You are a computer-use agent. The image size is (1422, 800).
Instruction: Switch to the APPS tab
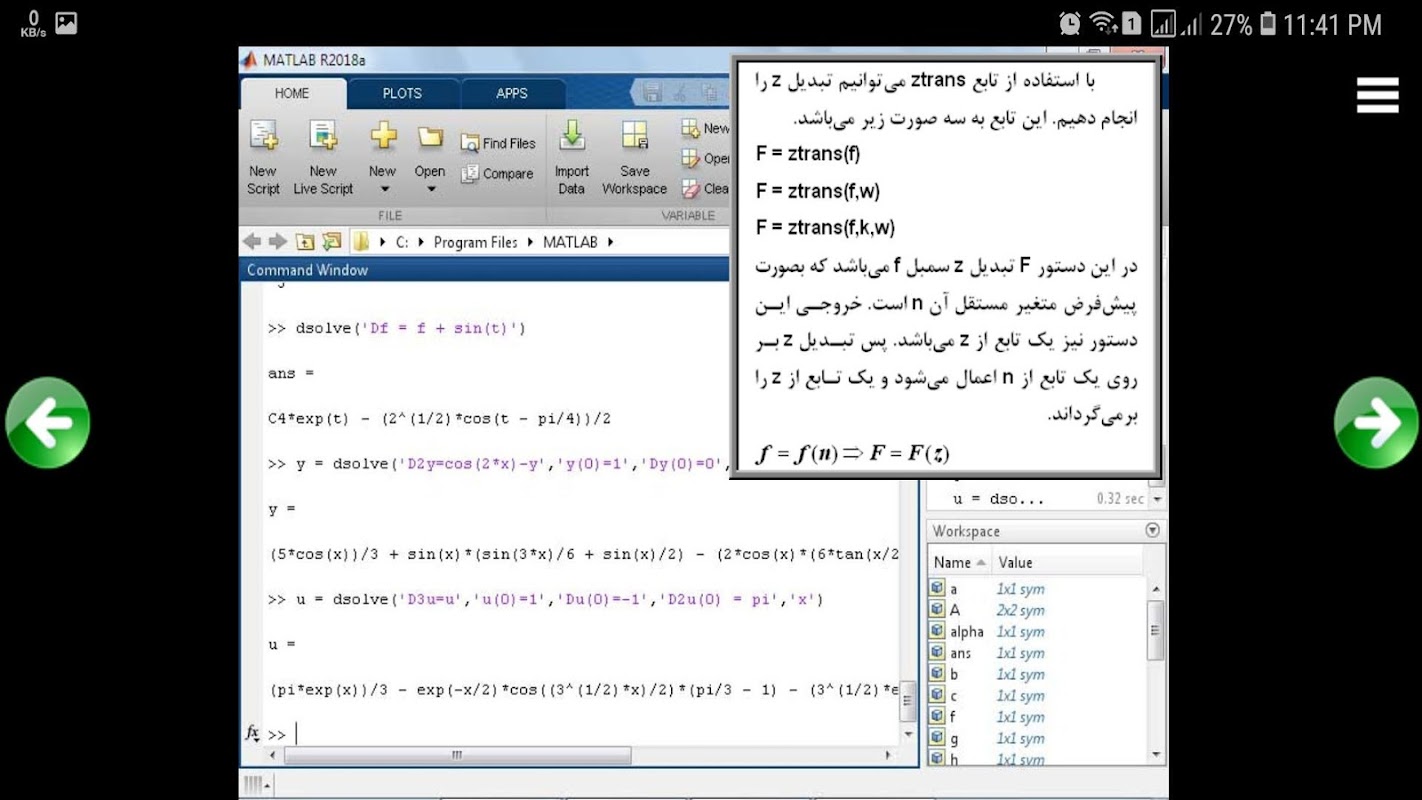pos(512,93)
